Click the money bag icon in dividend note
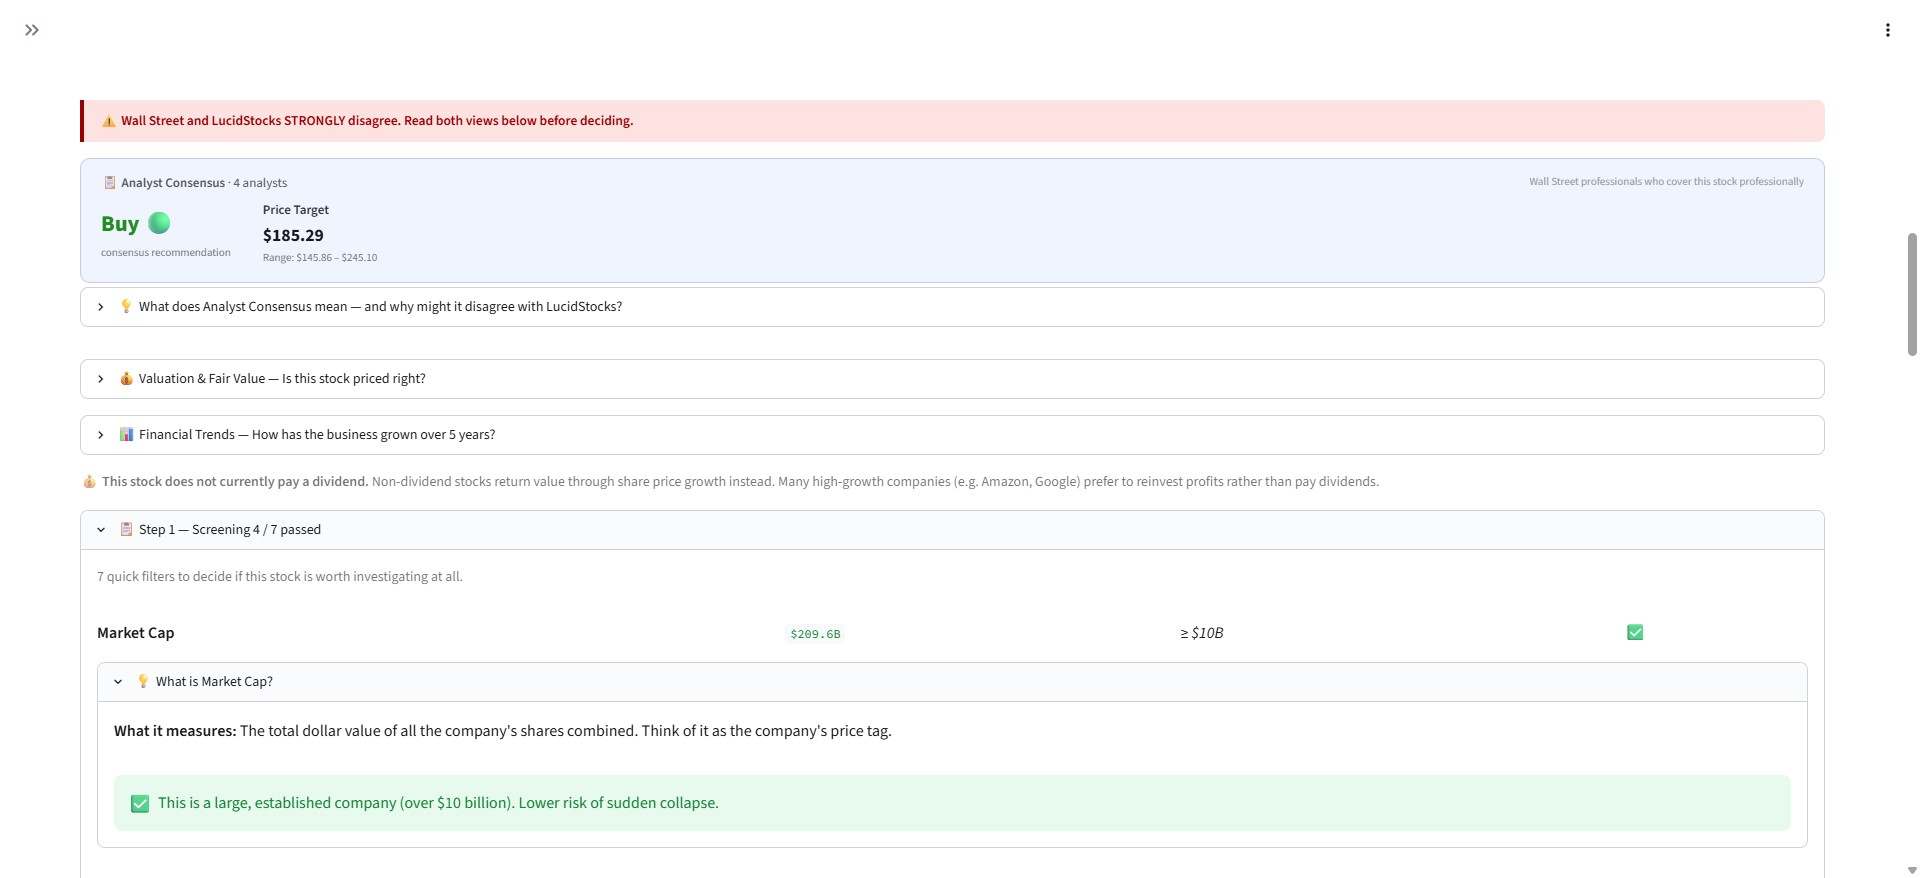Viewport: 1920px width, 878px height. 89,481
